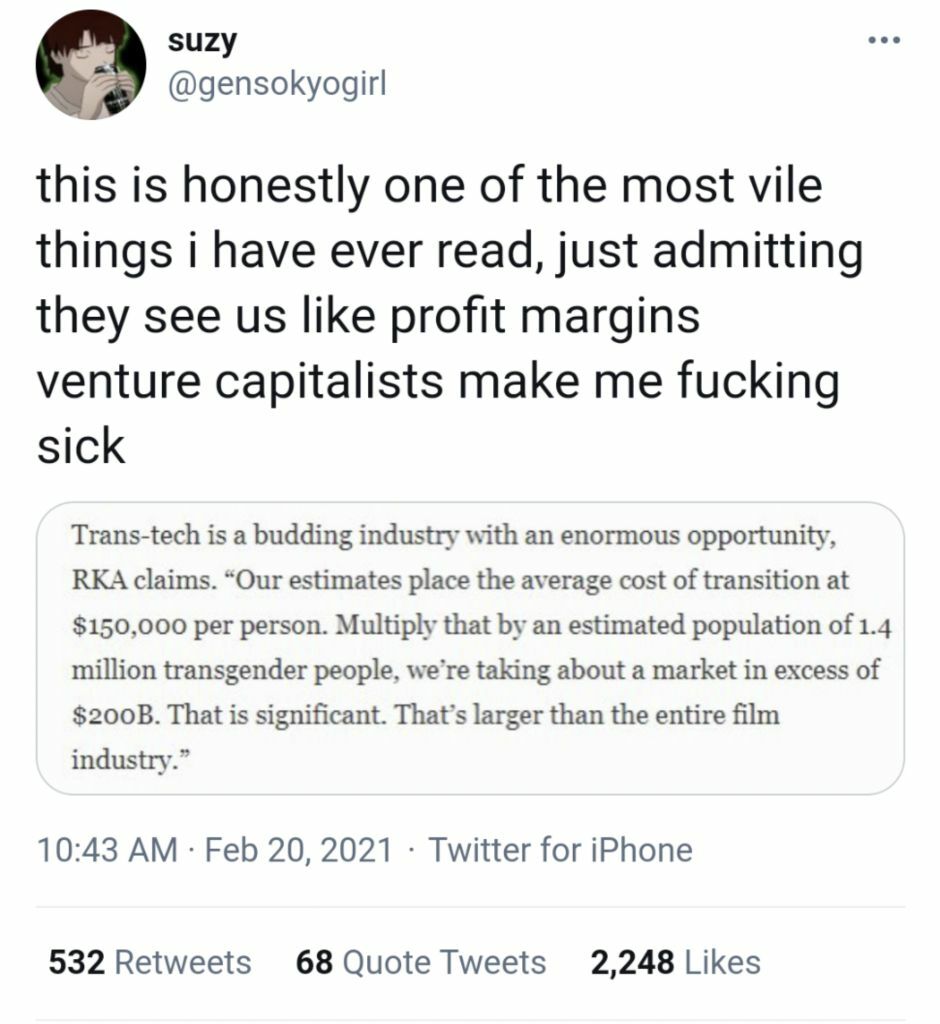The width and height of the screenshot is (940, 1024).
Task: Click the number 68 quote count
Action: pyautogui.click(x=314, y=963)
